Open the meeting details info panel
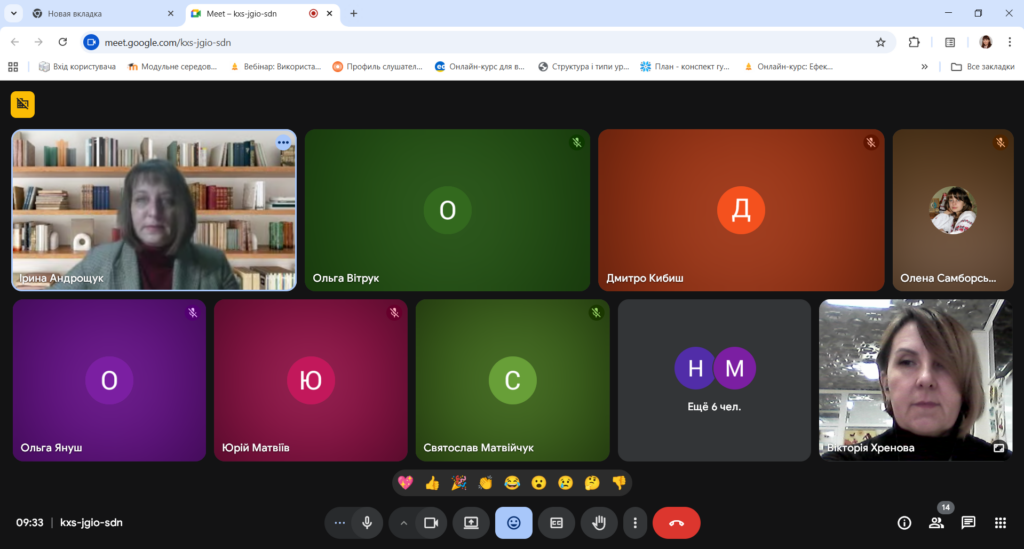The image size is (1024, 549). coord(904,522)
